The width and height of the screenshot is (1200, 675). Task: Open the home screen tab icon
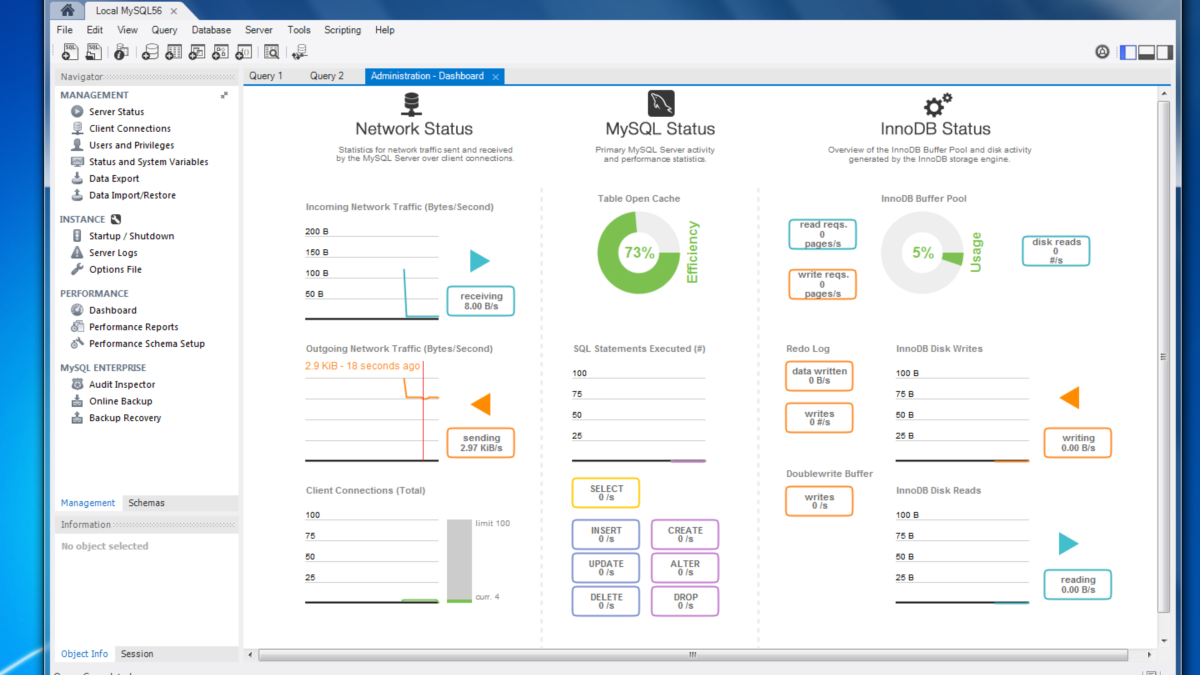click(x=67, y=10)
